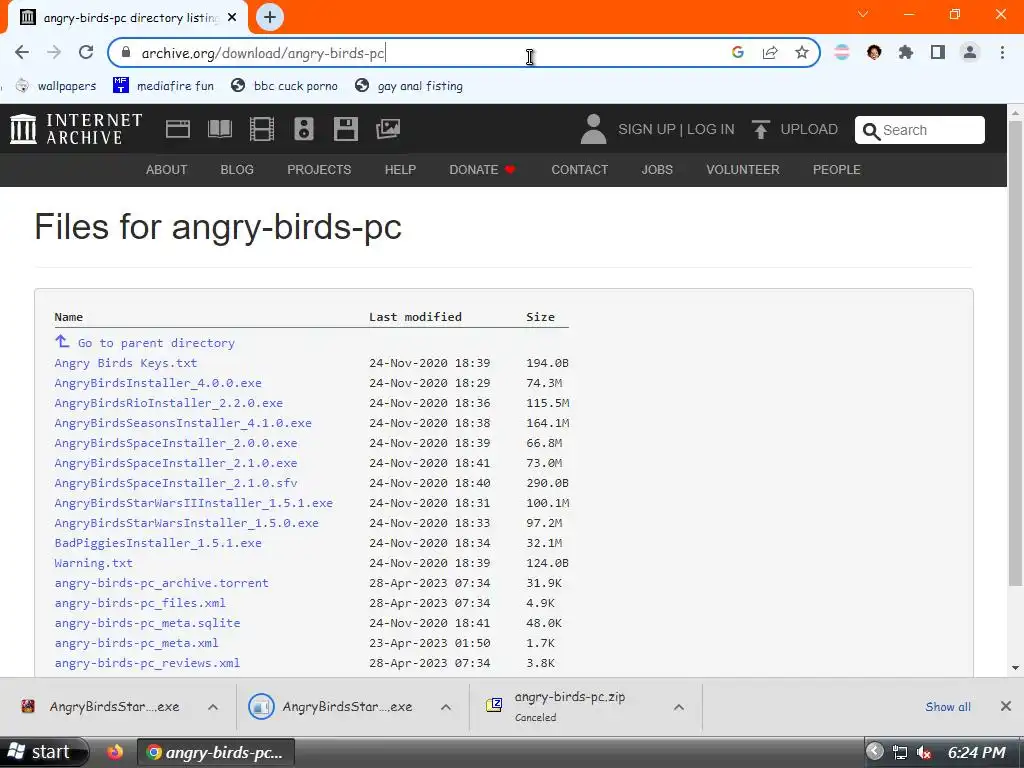The height and width of the screenshot is (768, 1024).
Task: Click the SIGN UP | LOG IN link
Action: 677,129
